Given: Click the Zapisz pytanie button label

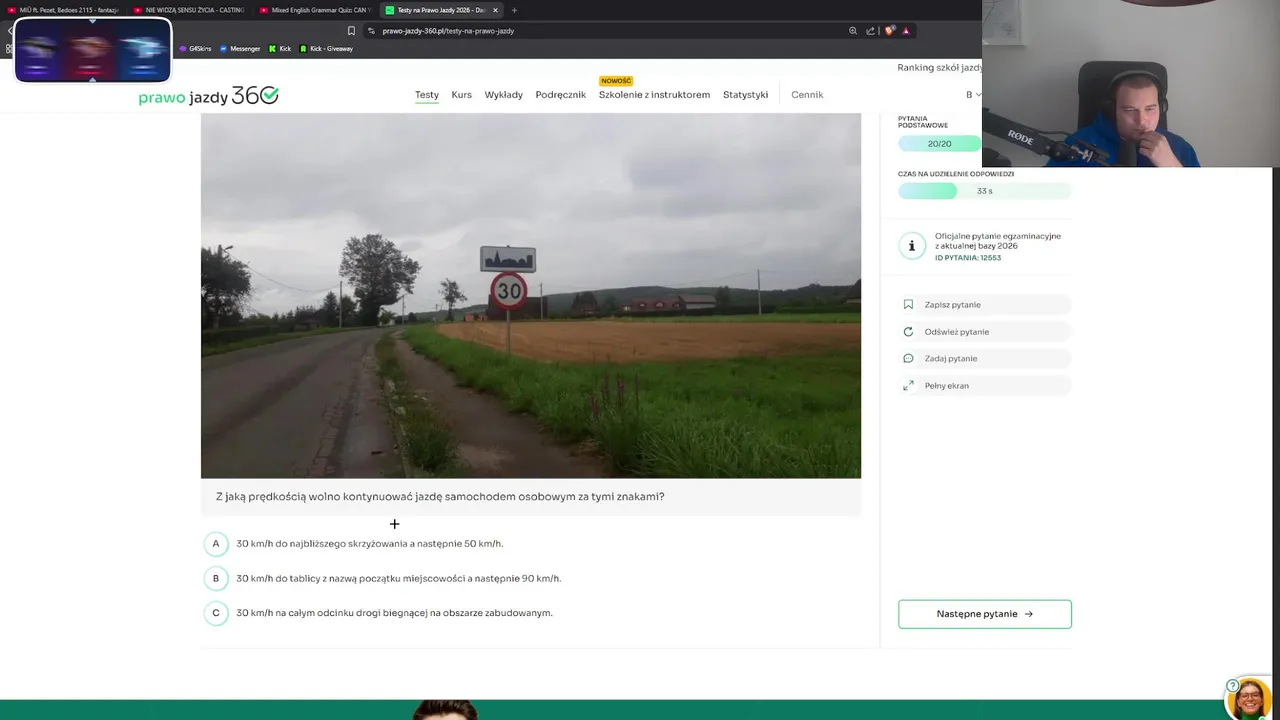Looking at the screenshot, I should [952, 305].
